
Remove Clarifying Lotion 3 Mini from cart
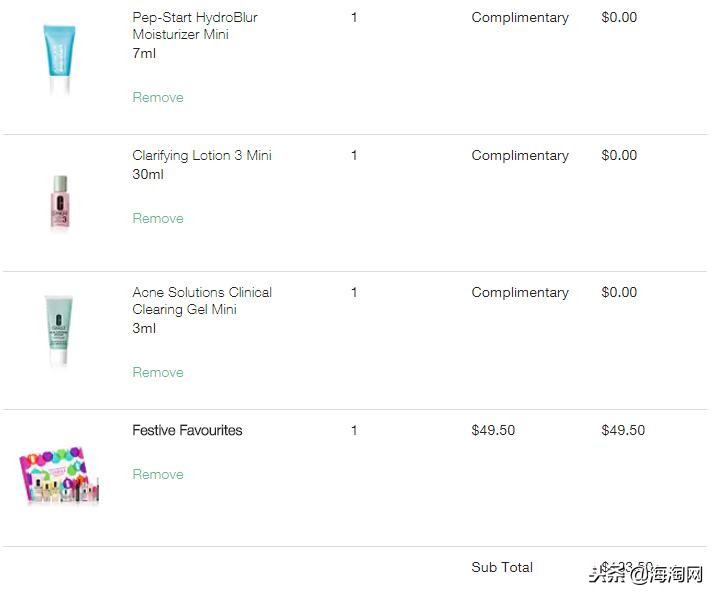pyautogui.click(x=158, y=219)
